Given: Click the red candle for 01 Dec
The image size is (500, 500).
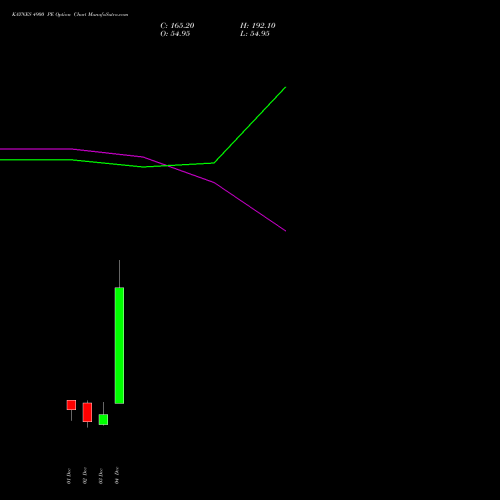Looking at the screenshot, I should (71, 405).
